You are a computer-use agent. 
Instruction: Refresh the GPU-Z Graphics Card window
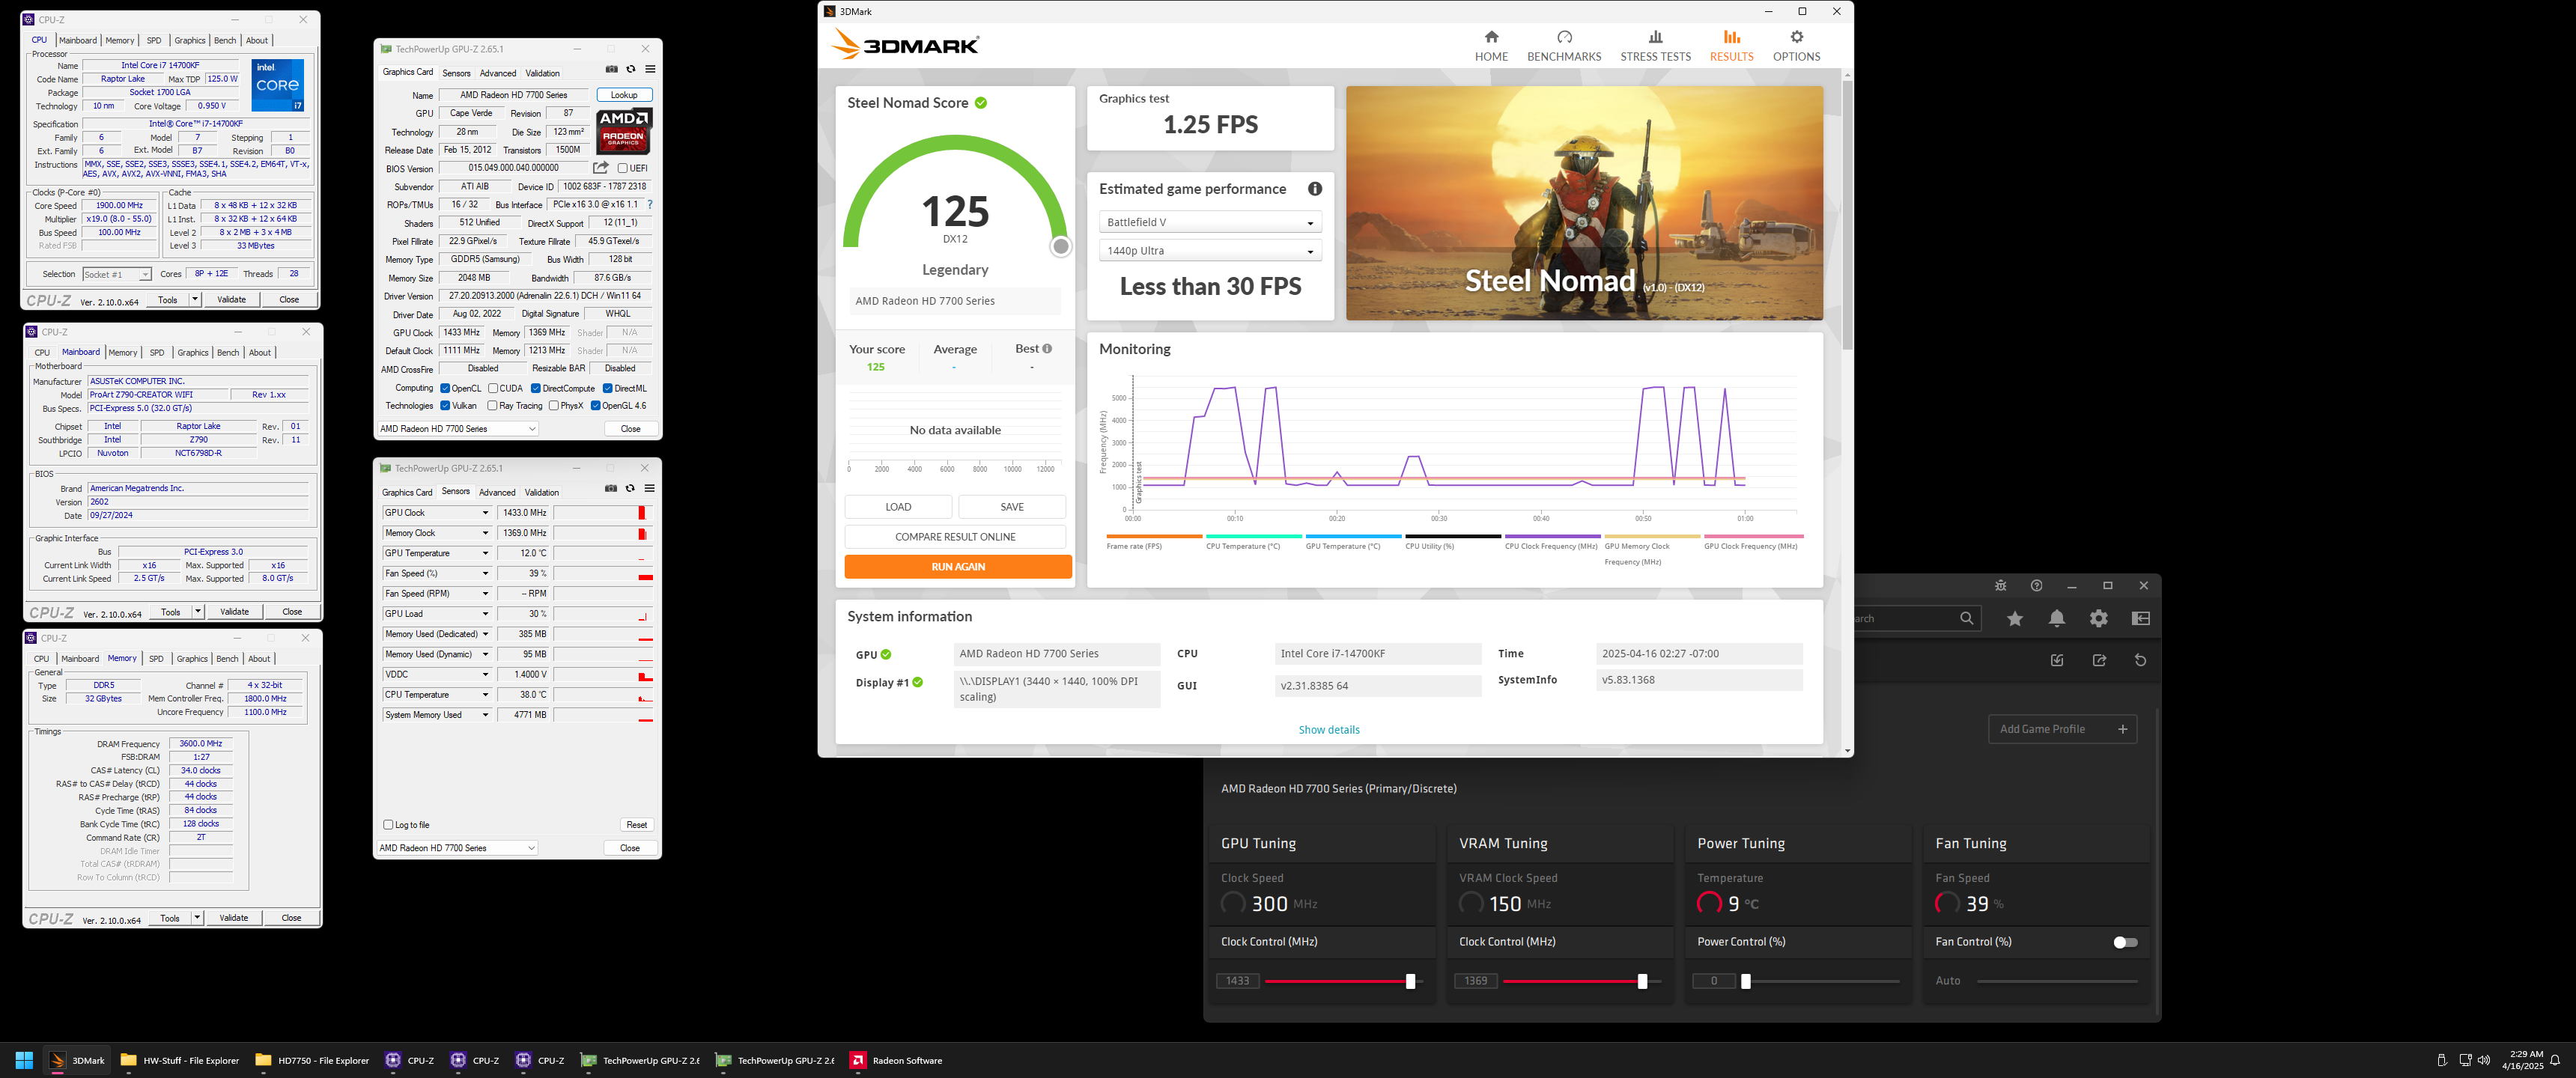pos(631,69)
